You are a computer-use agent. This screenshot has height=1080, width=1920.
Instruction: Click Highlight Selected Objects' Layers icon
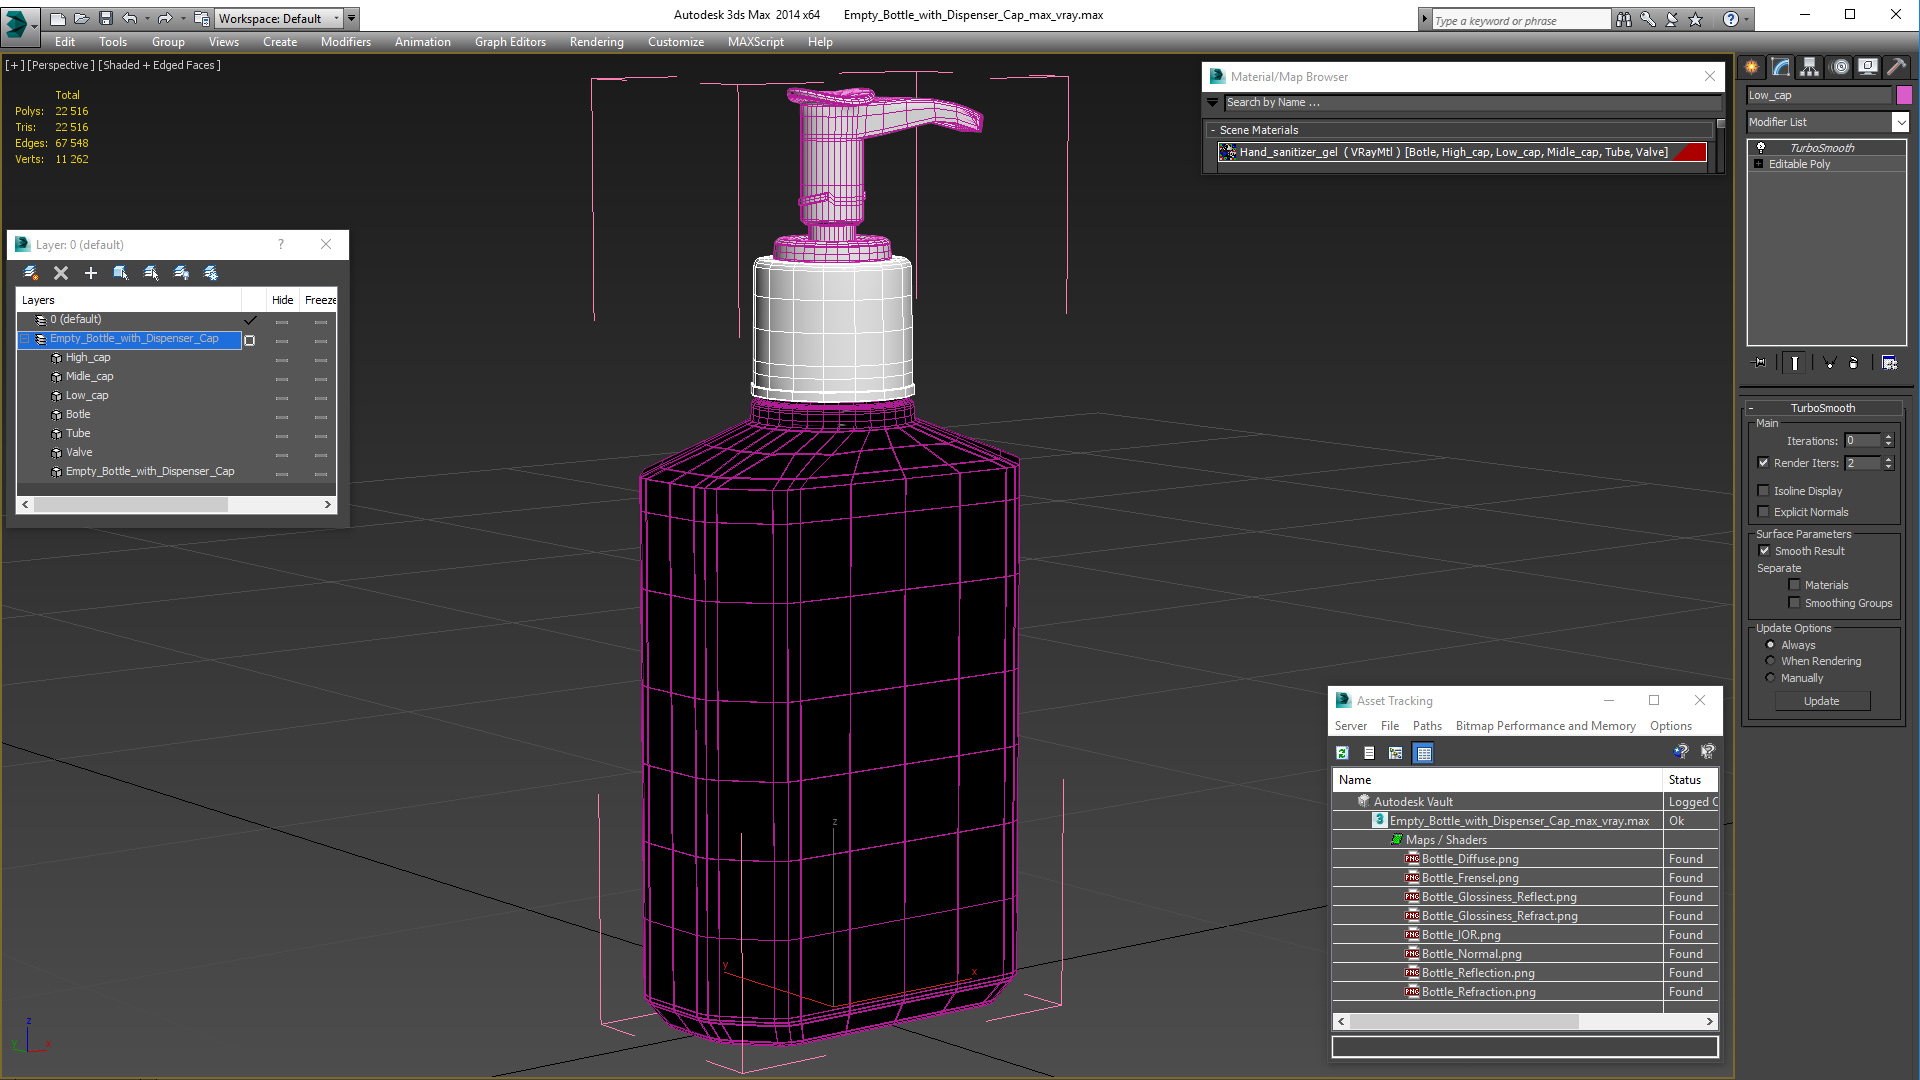click(151, 273)
